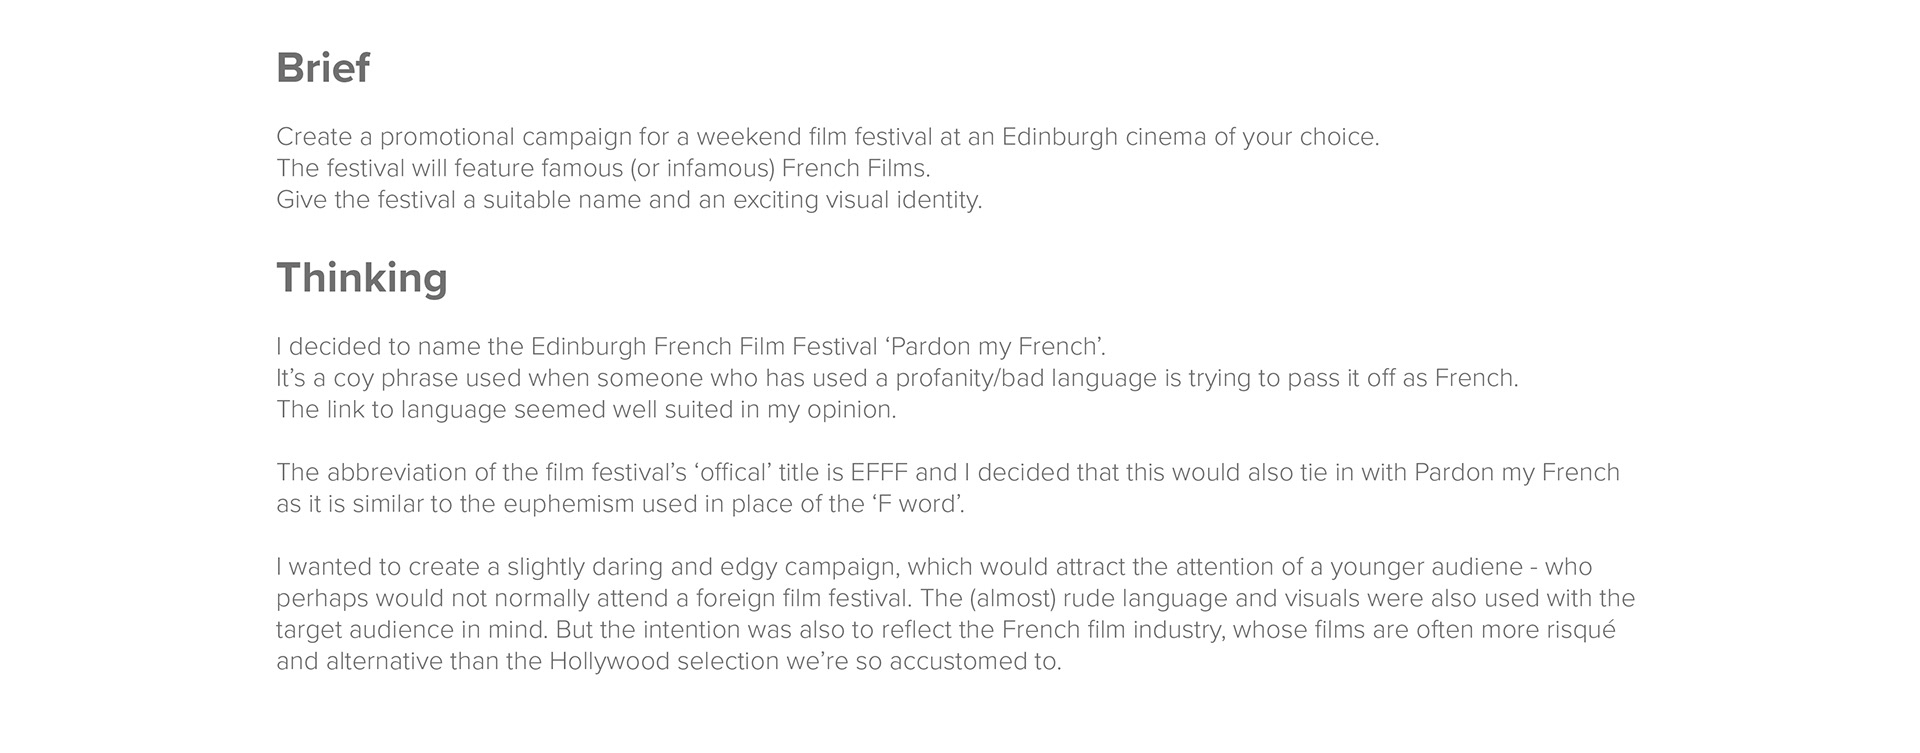Image resolution: width=1920 pixels, height=753 pixels.
Task: Click the quoted word 'offical'
Action: (x=733, y=472)
